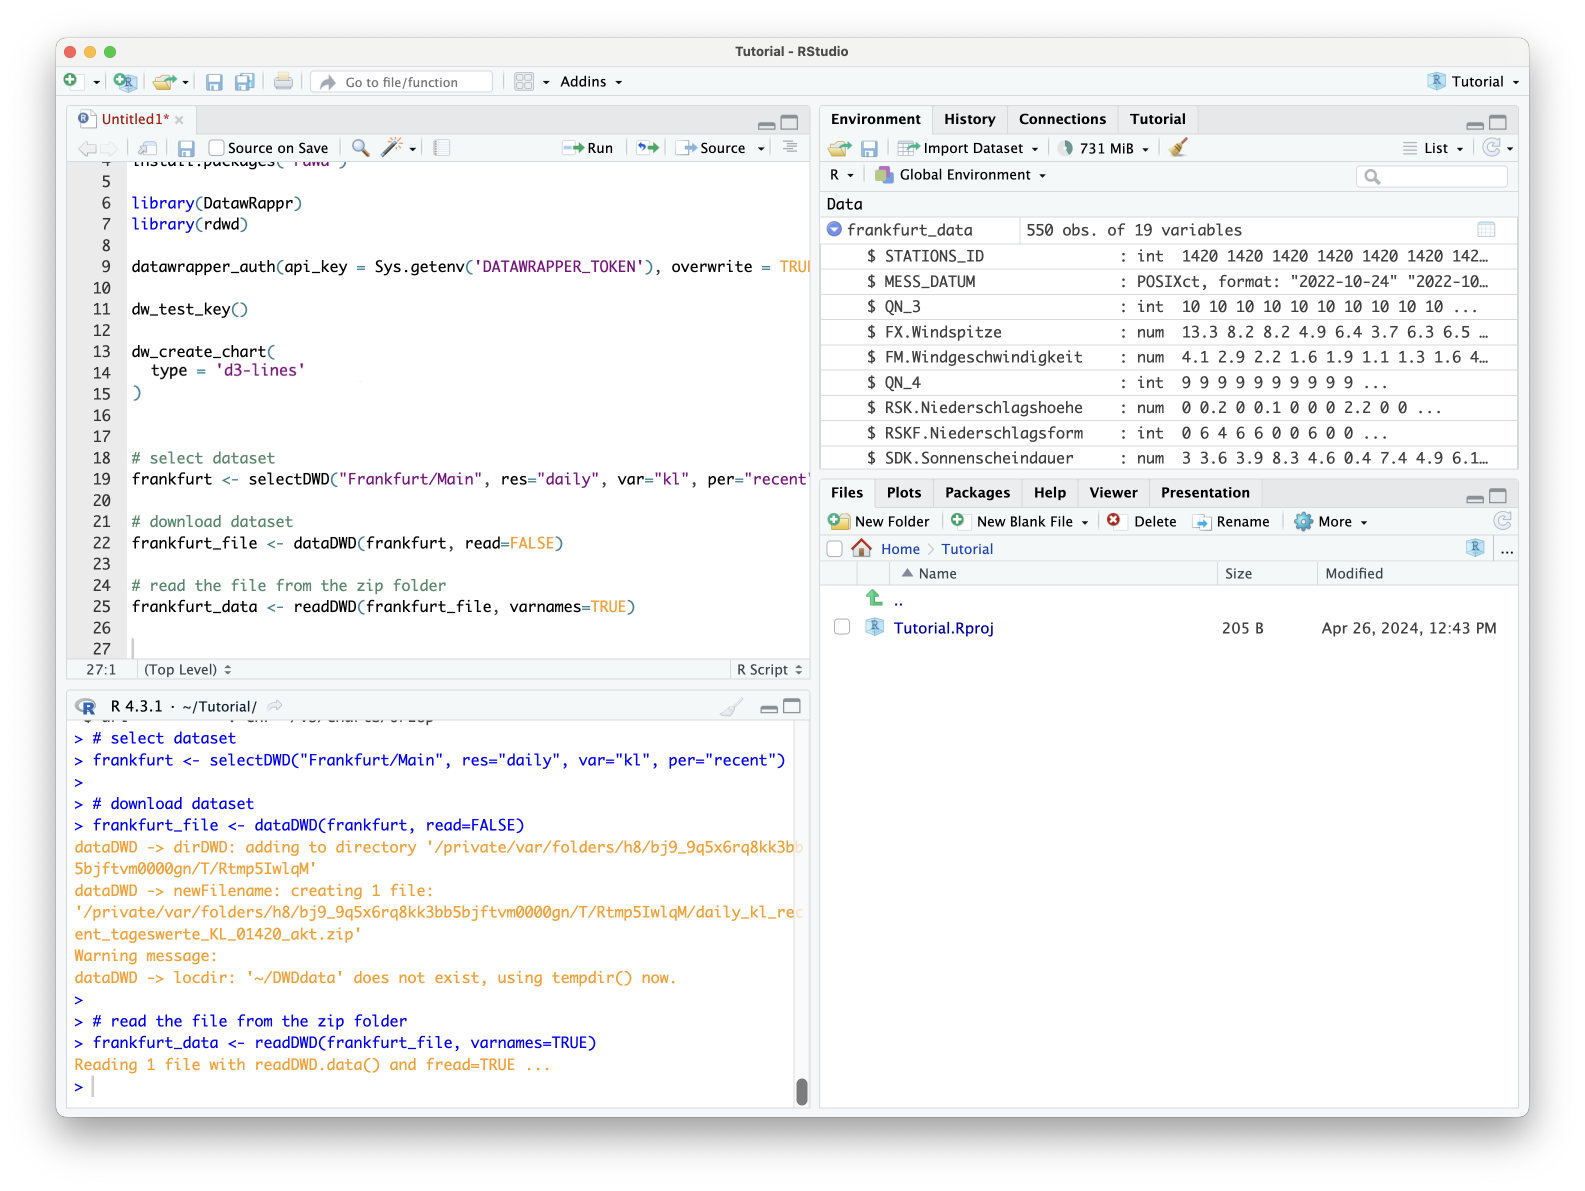1585x1191 pixels.
Task: Click the workspace panes grid icon
Action: coord(524,82)
